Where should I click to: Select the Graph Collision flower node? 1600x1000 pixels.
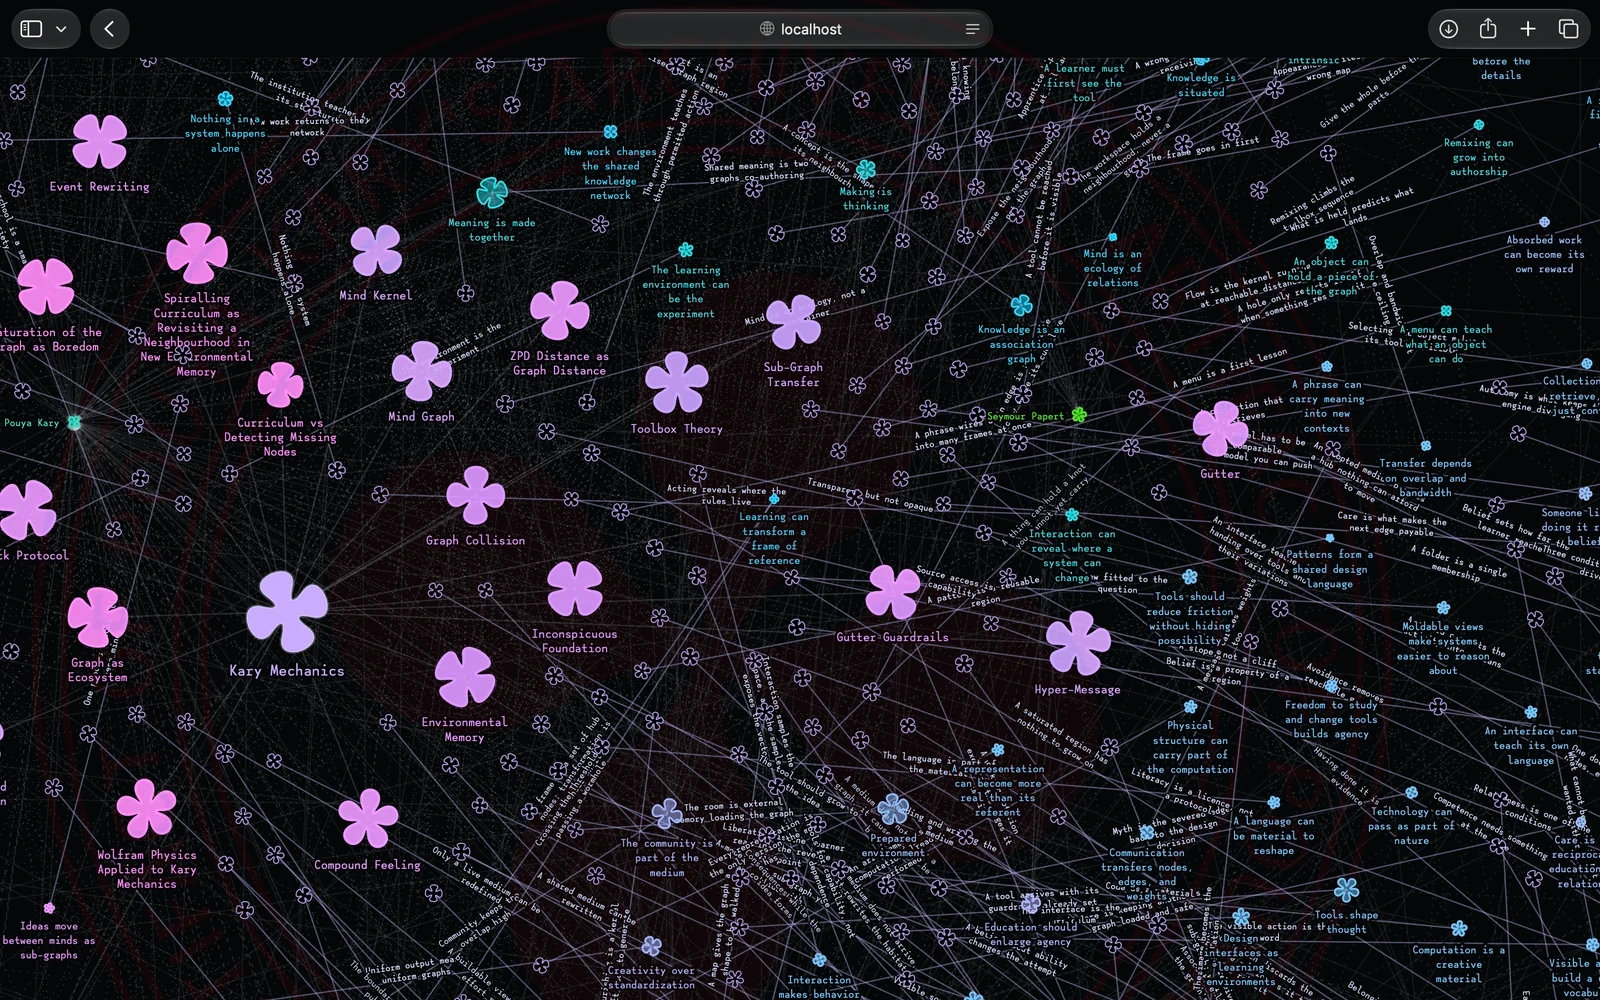pyautogui.click(x=476, y=496)
